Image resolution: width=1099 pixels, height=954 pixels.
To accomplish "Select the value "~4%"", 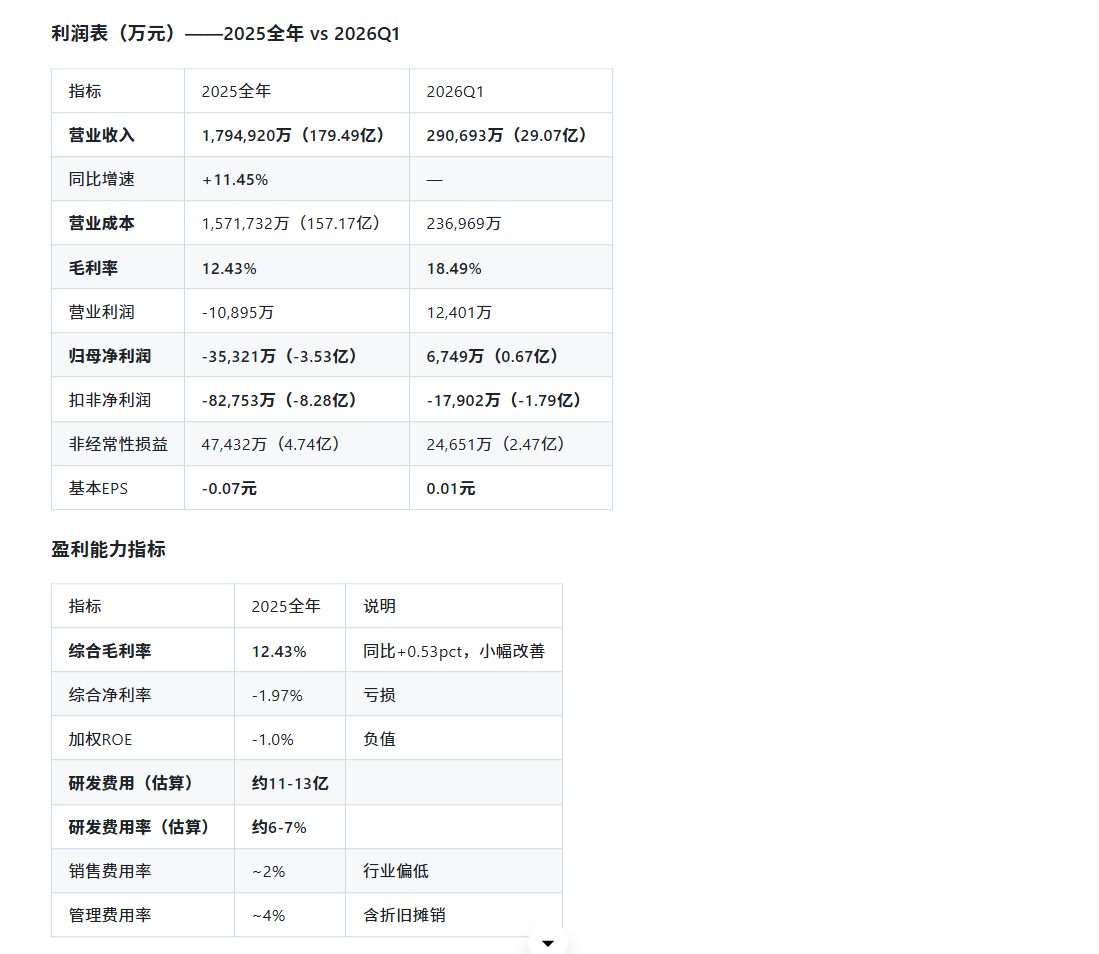I will click(x=268, y=916).
